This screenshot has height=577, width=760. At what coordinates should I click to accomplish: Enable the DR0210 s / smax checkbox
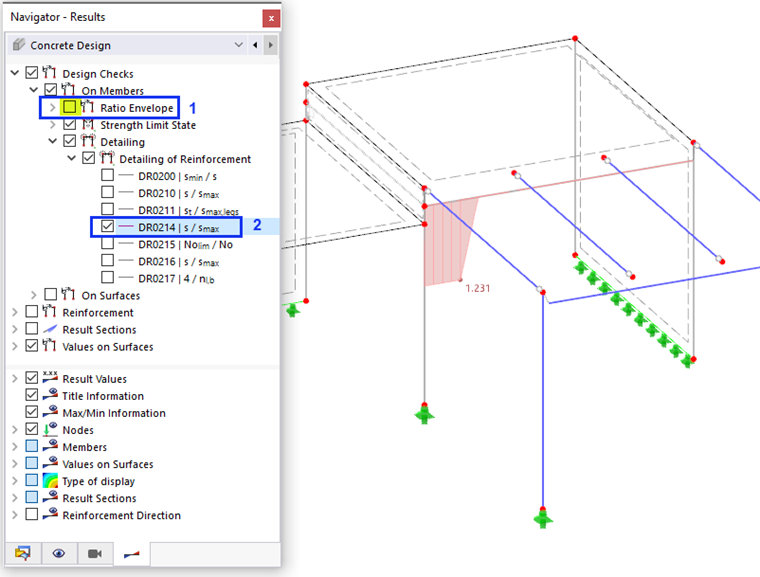coord(108,192)
